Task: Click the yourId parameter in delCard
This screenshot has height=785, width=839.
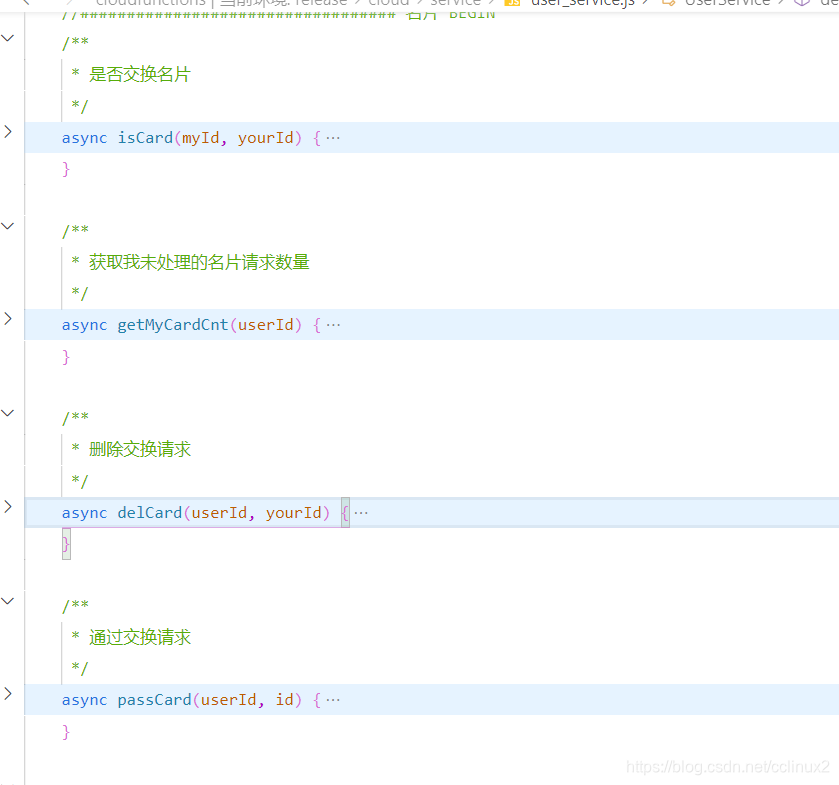Action: (x=294, y=513)
